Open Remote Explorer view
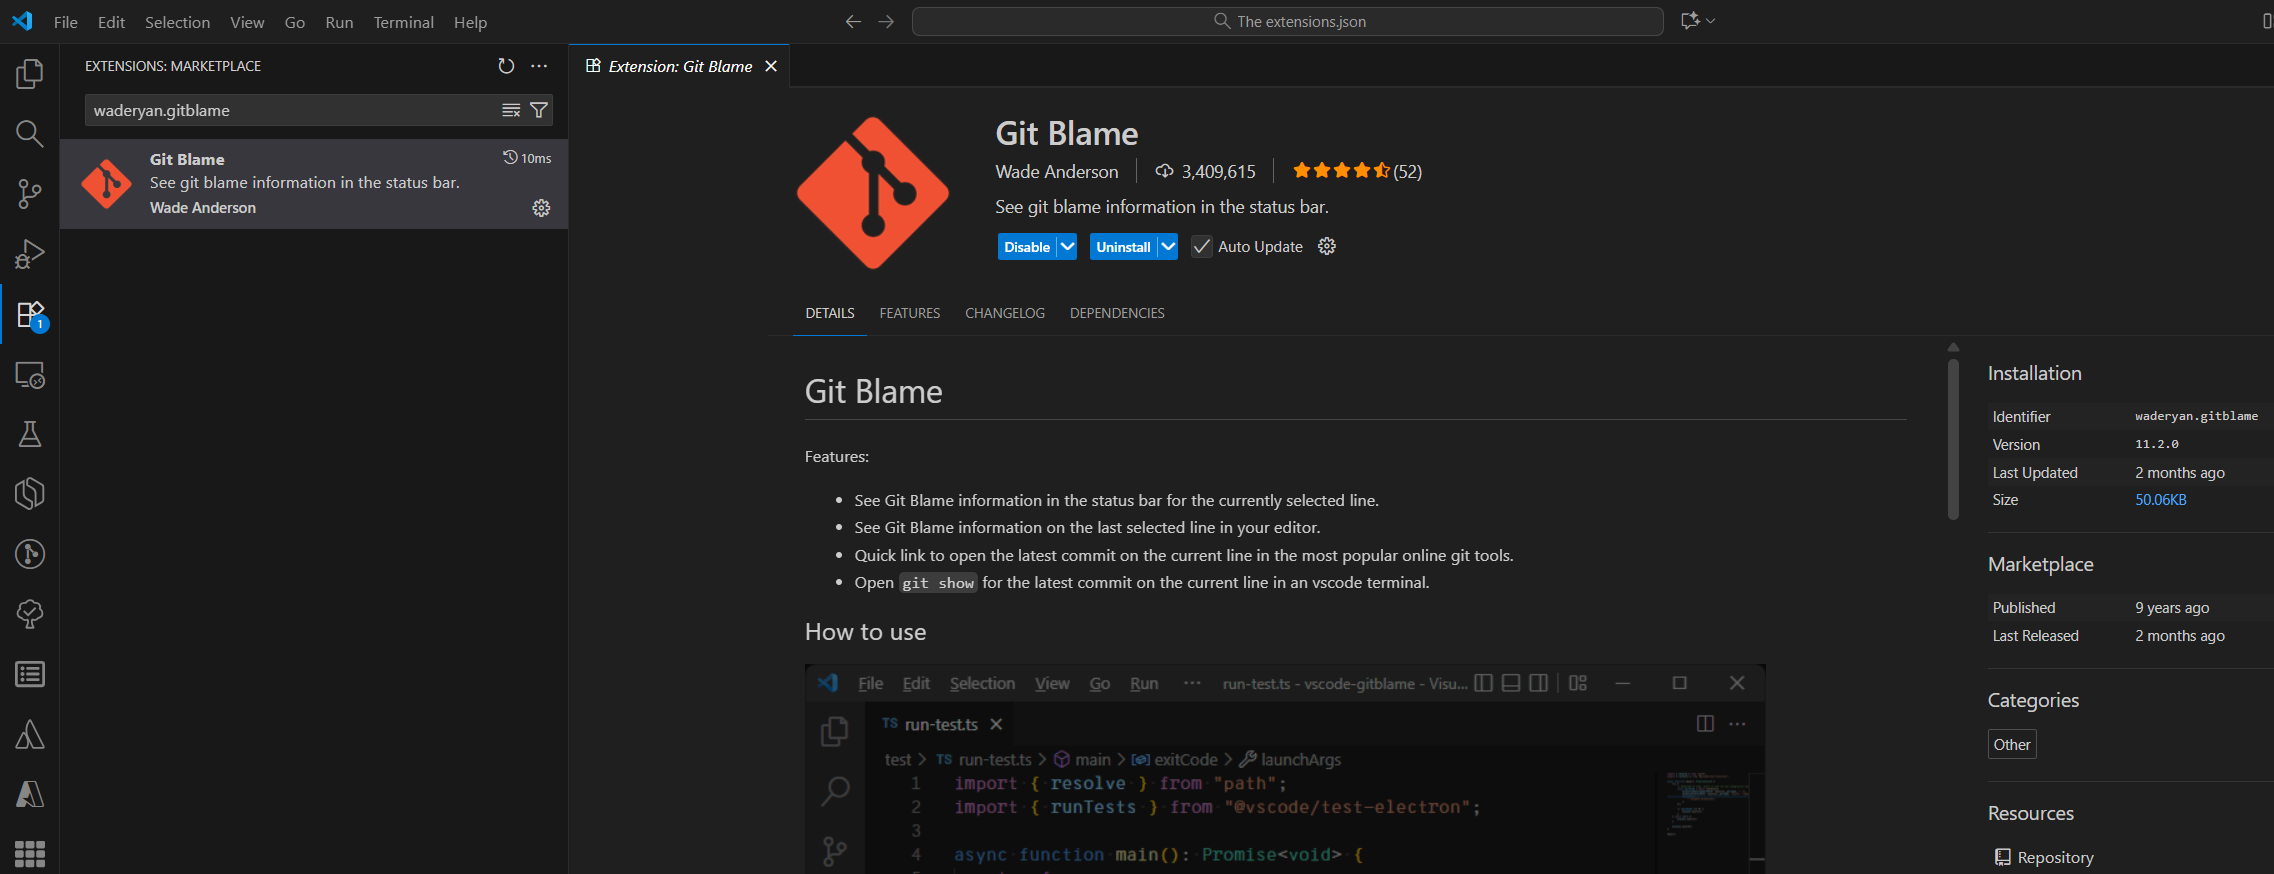Image resolution: width=2274 pixels, height=874 pixels. 30,375
